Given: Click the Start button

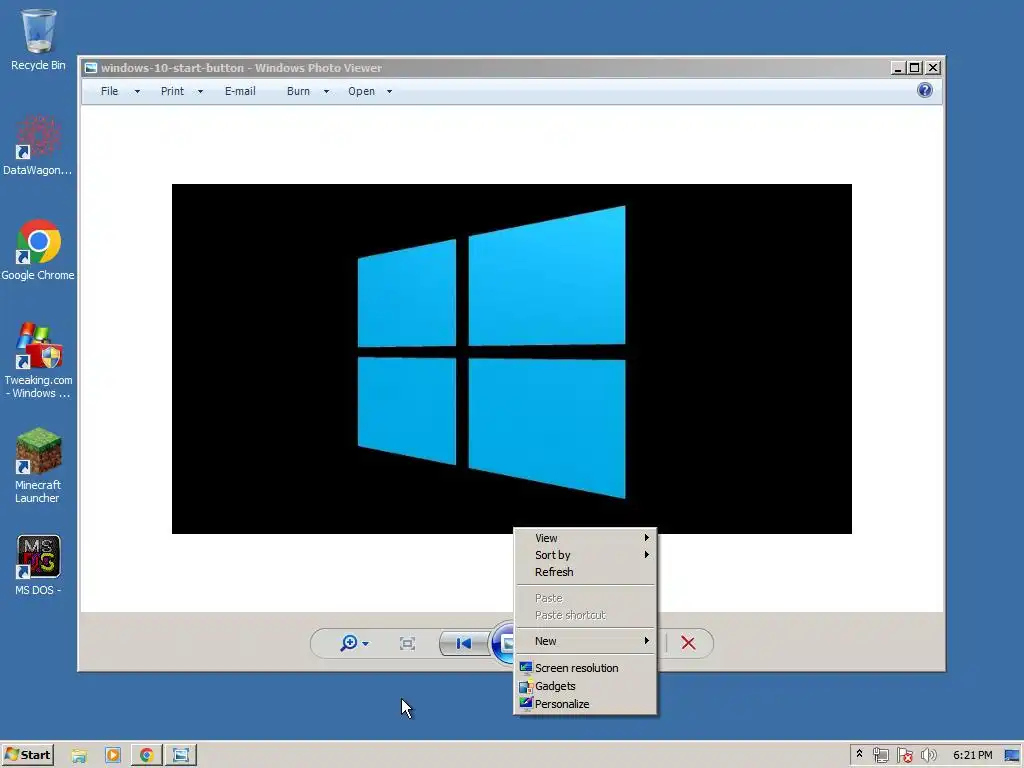Looking at the screenshot, I should 27,755.
